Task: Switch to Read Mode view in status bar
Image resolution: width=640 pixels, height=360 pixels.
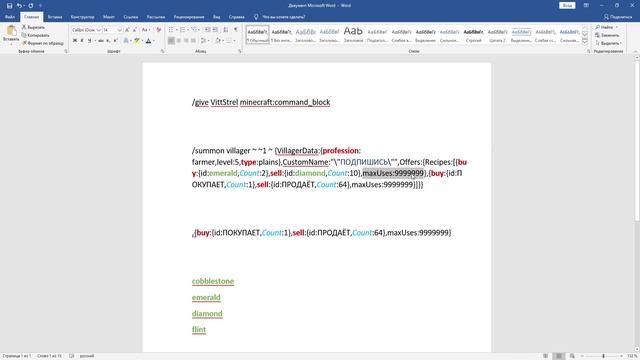Action: point(545,356)
